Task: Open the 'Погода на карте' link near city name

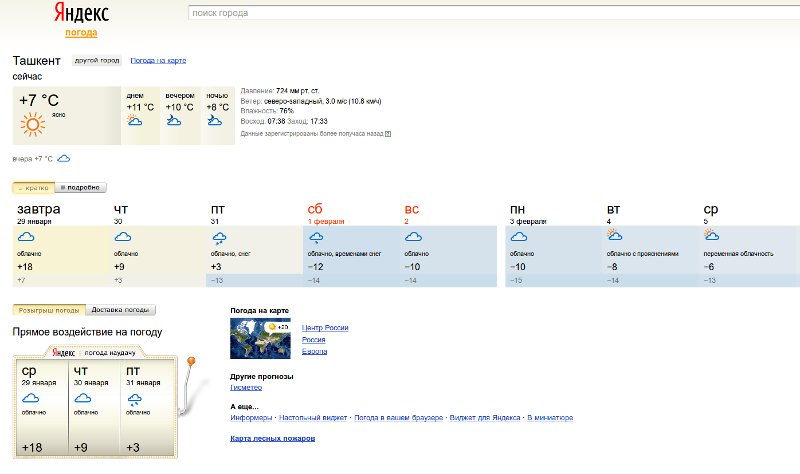Action: point(158,61)
